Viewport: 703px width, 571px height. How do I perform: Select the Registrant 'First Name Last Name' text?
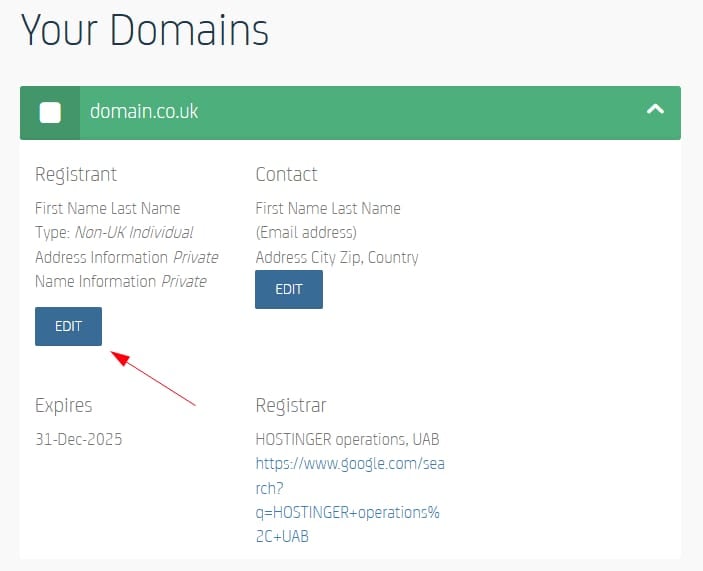pos(108,208)
